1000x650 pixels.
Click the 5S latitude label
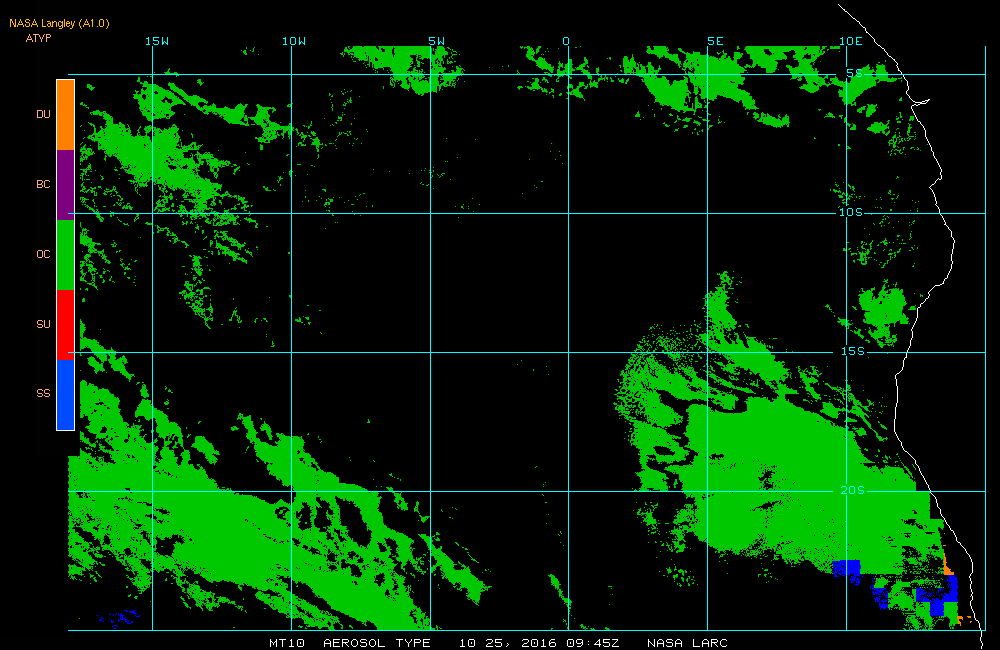pyautogui.click(x=855, y=73)
